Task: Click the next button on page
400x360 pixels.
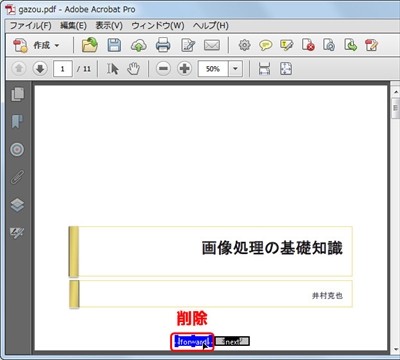Action: tap(232, 341)
